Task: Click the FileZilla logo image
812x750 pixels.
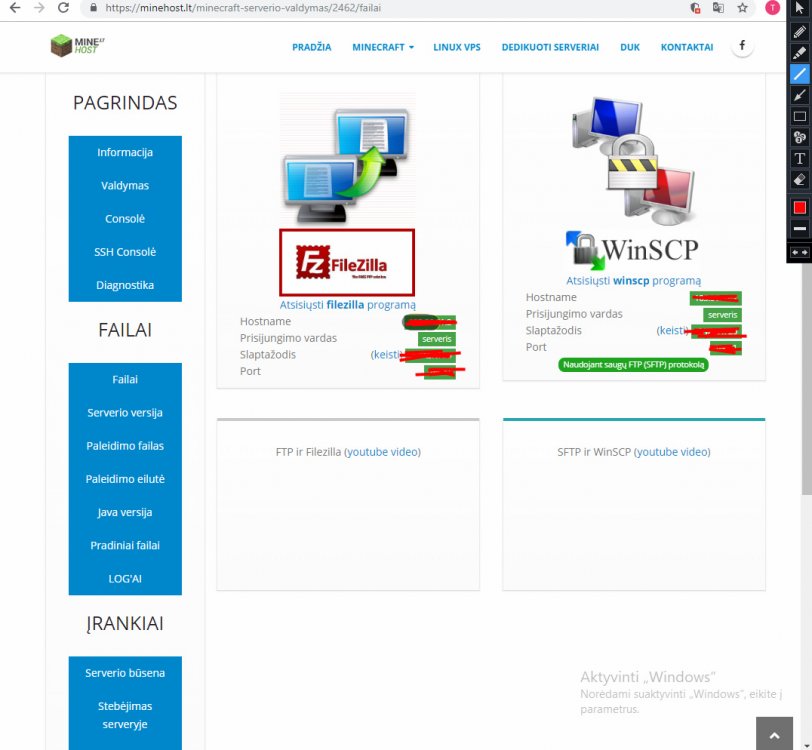Action: tap(347, 263)
